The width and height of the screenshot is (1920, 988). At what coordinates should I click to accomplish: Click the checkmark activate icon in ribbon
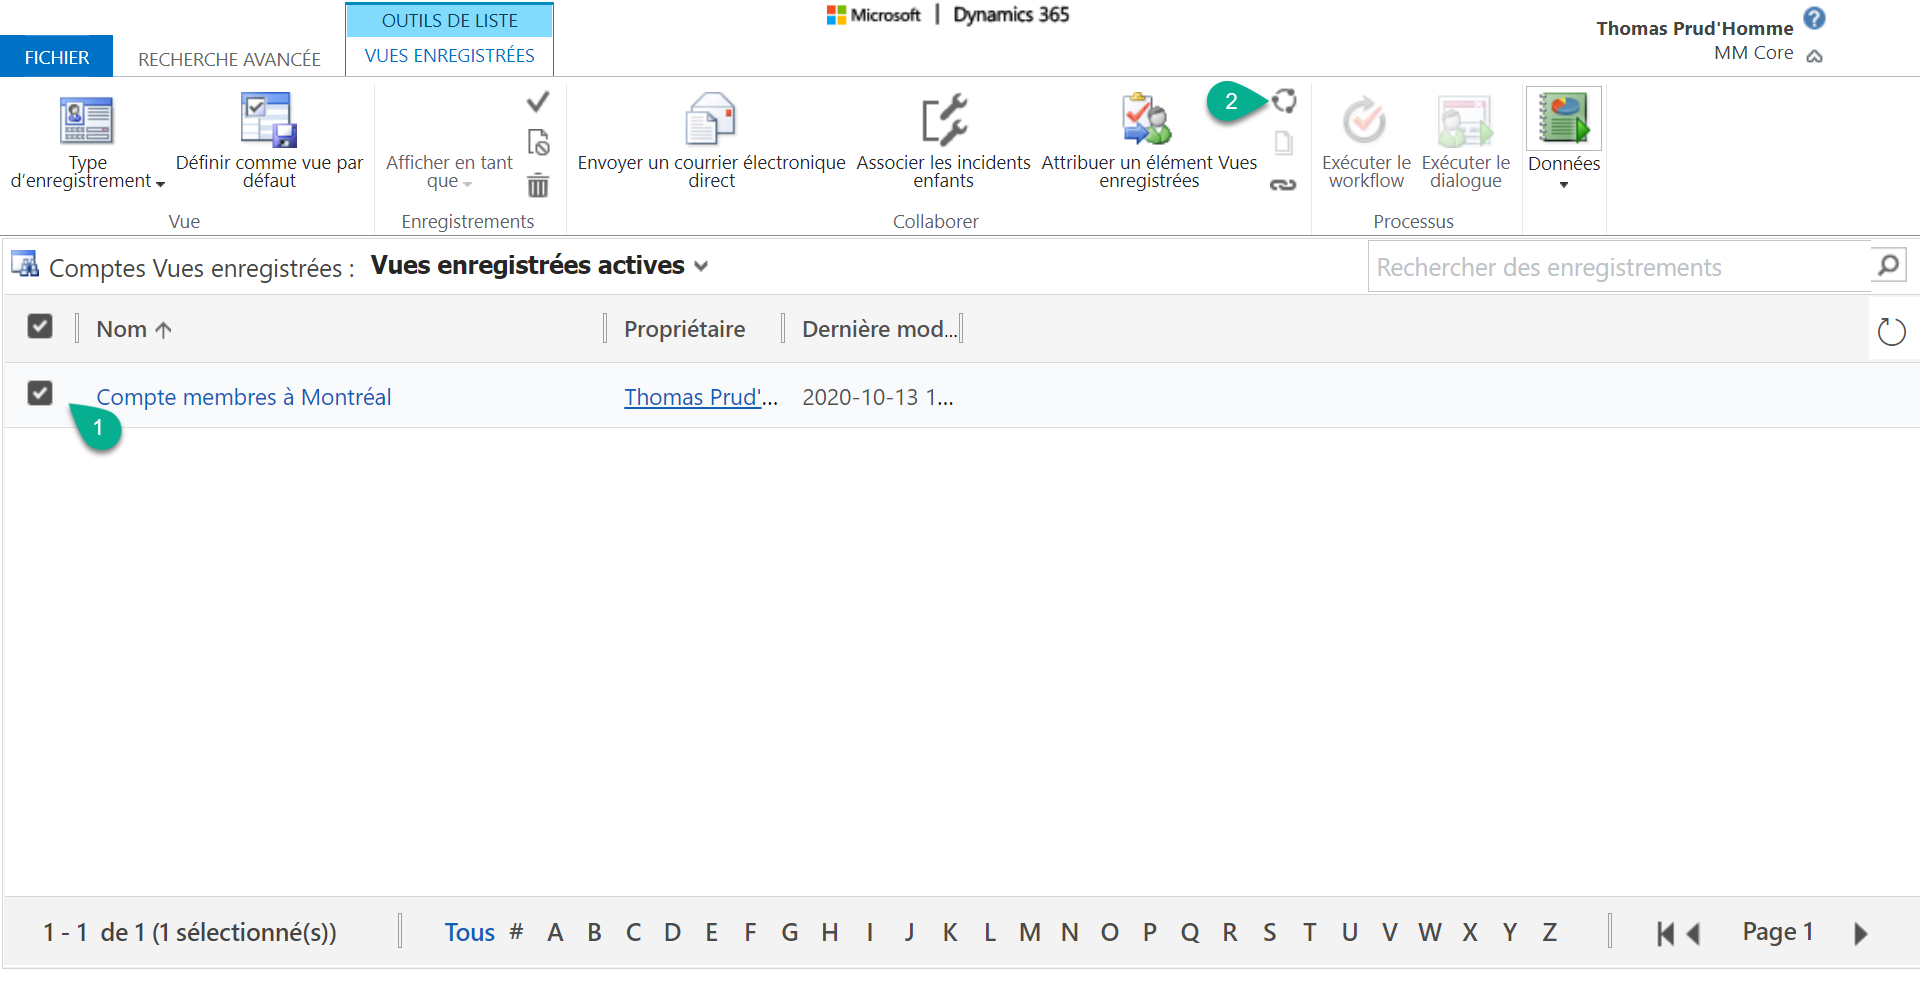[538, 102]
